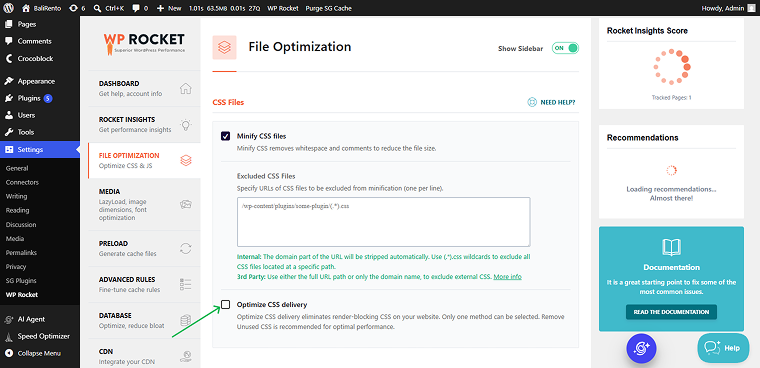Viewport: 760px width, 368px height.
Task: Click Read the Documentation button
Action: pos(671,312)
